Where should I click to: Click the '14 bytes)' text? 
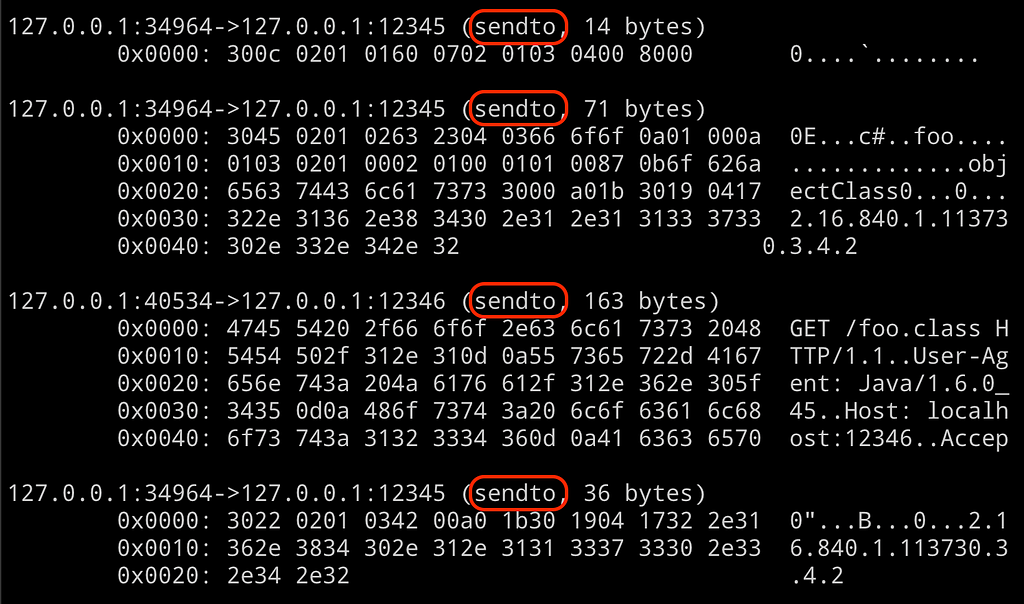point(645,27)
